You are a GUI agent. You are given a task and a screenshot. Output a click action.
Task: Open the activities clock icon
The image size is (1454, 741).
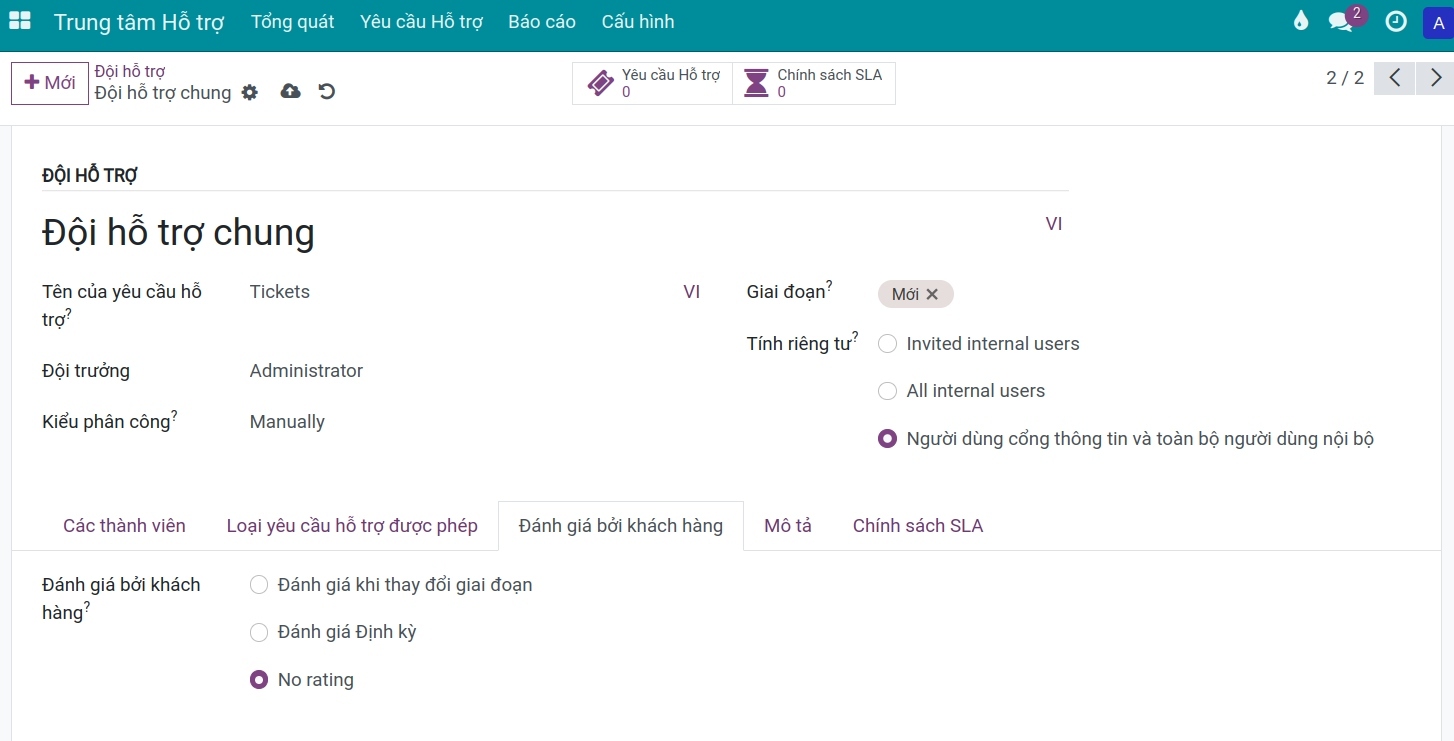1396,21
